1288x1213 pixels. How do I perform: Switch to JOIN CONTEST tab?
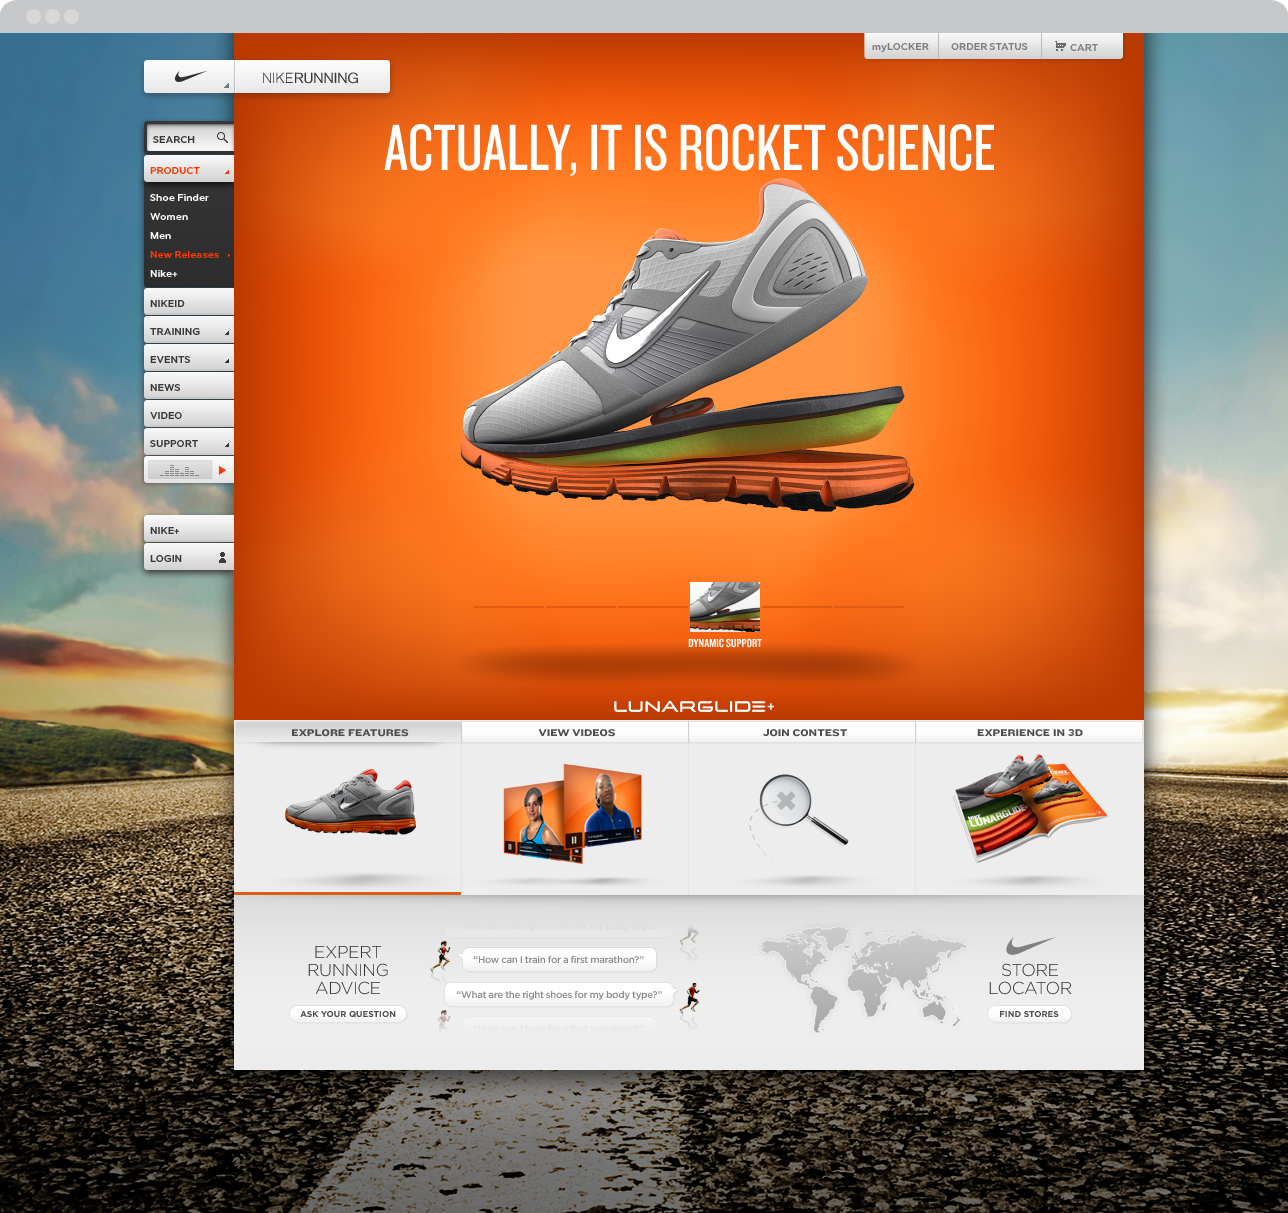[804, 732]
